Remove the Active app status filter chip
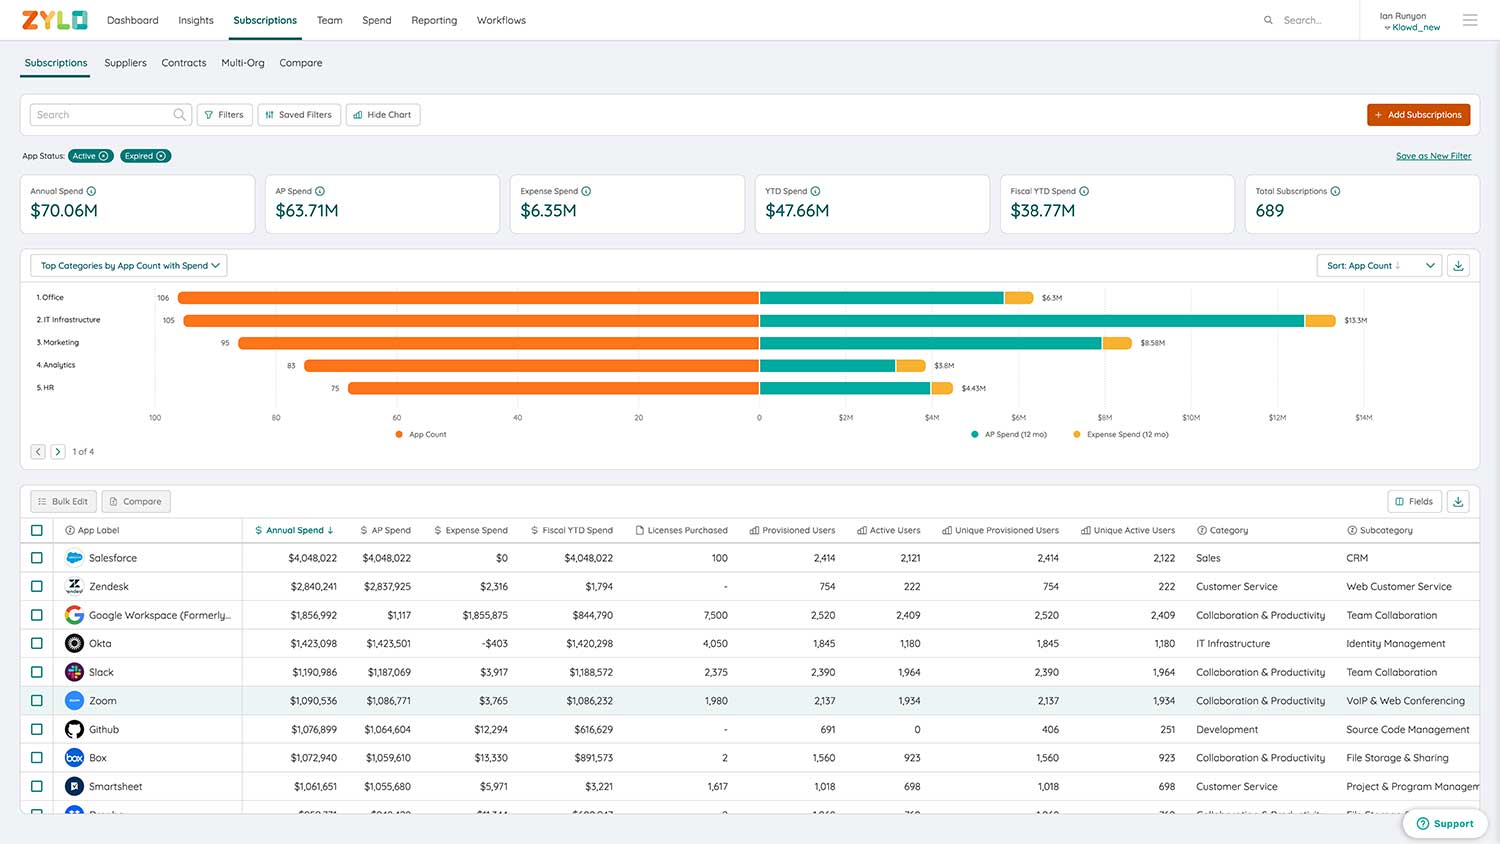The width and height of the screenshot is (1500, 844). (104, 156)
